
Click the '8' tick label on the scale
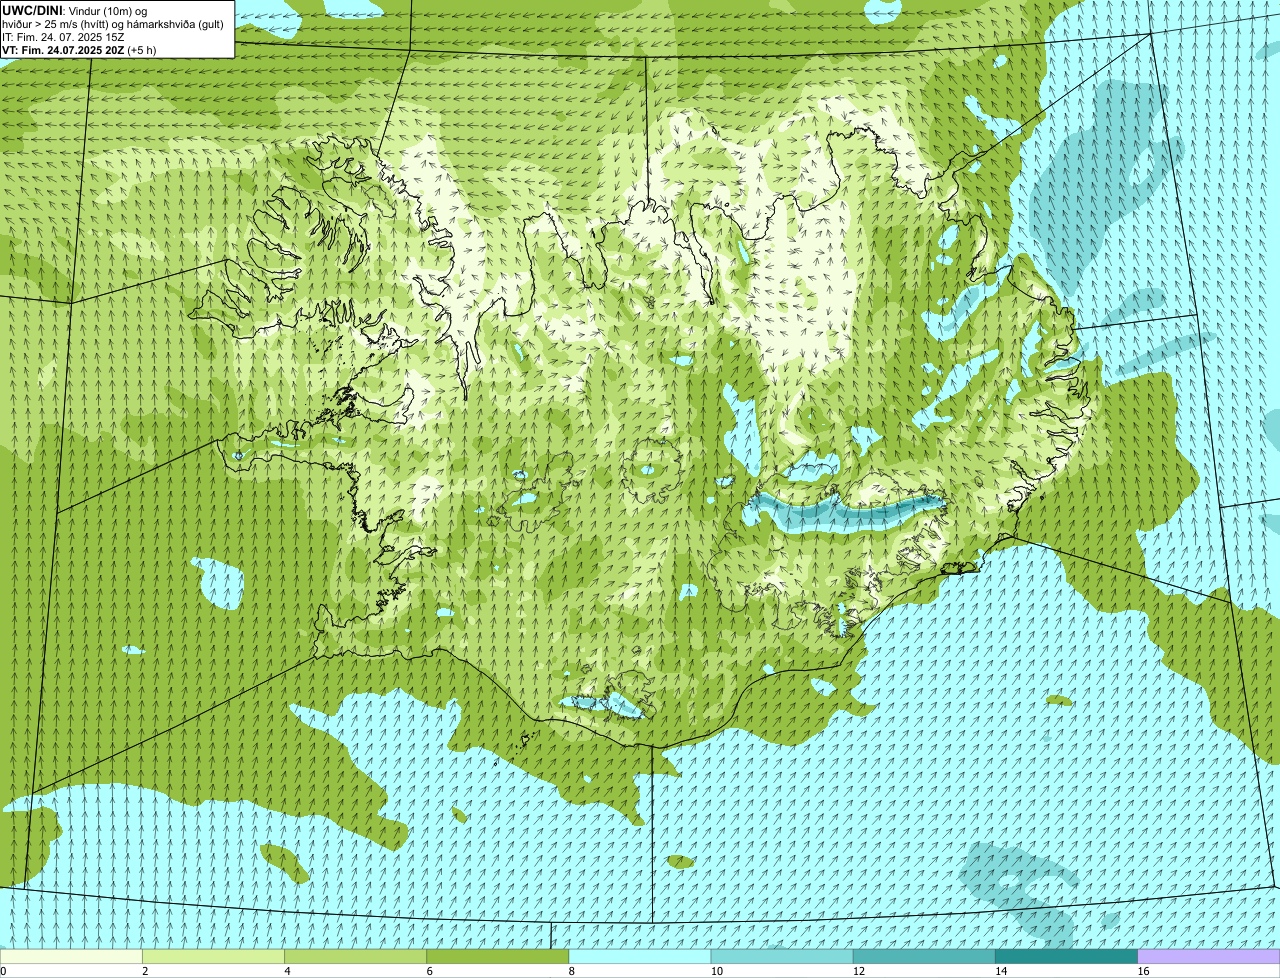[x=572, y=971]
